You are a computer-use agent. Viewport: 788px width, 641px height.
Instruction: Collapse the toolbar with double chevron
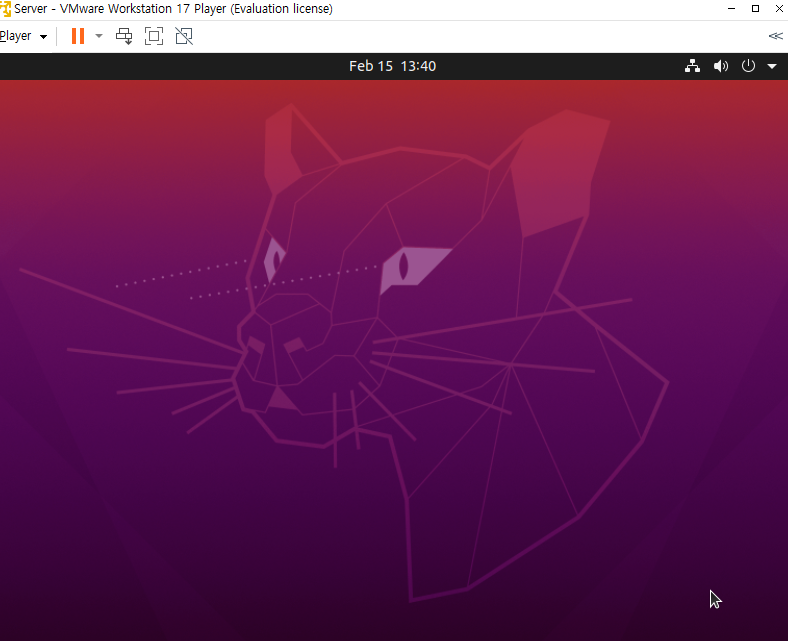tap(775, 36)
